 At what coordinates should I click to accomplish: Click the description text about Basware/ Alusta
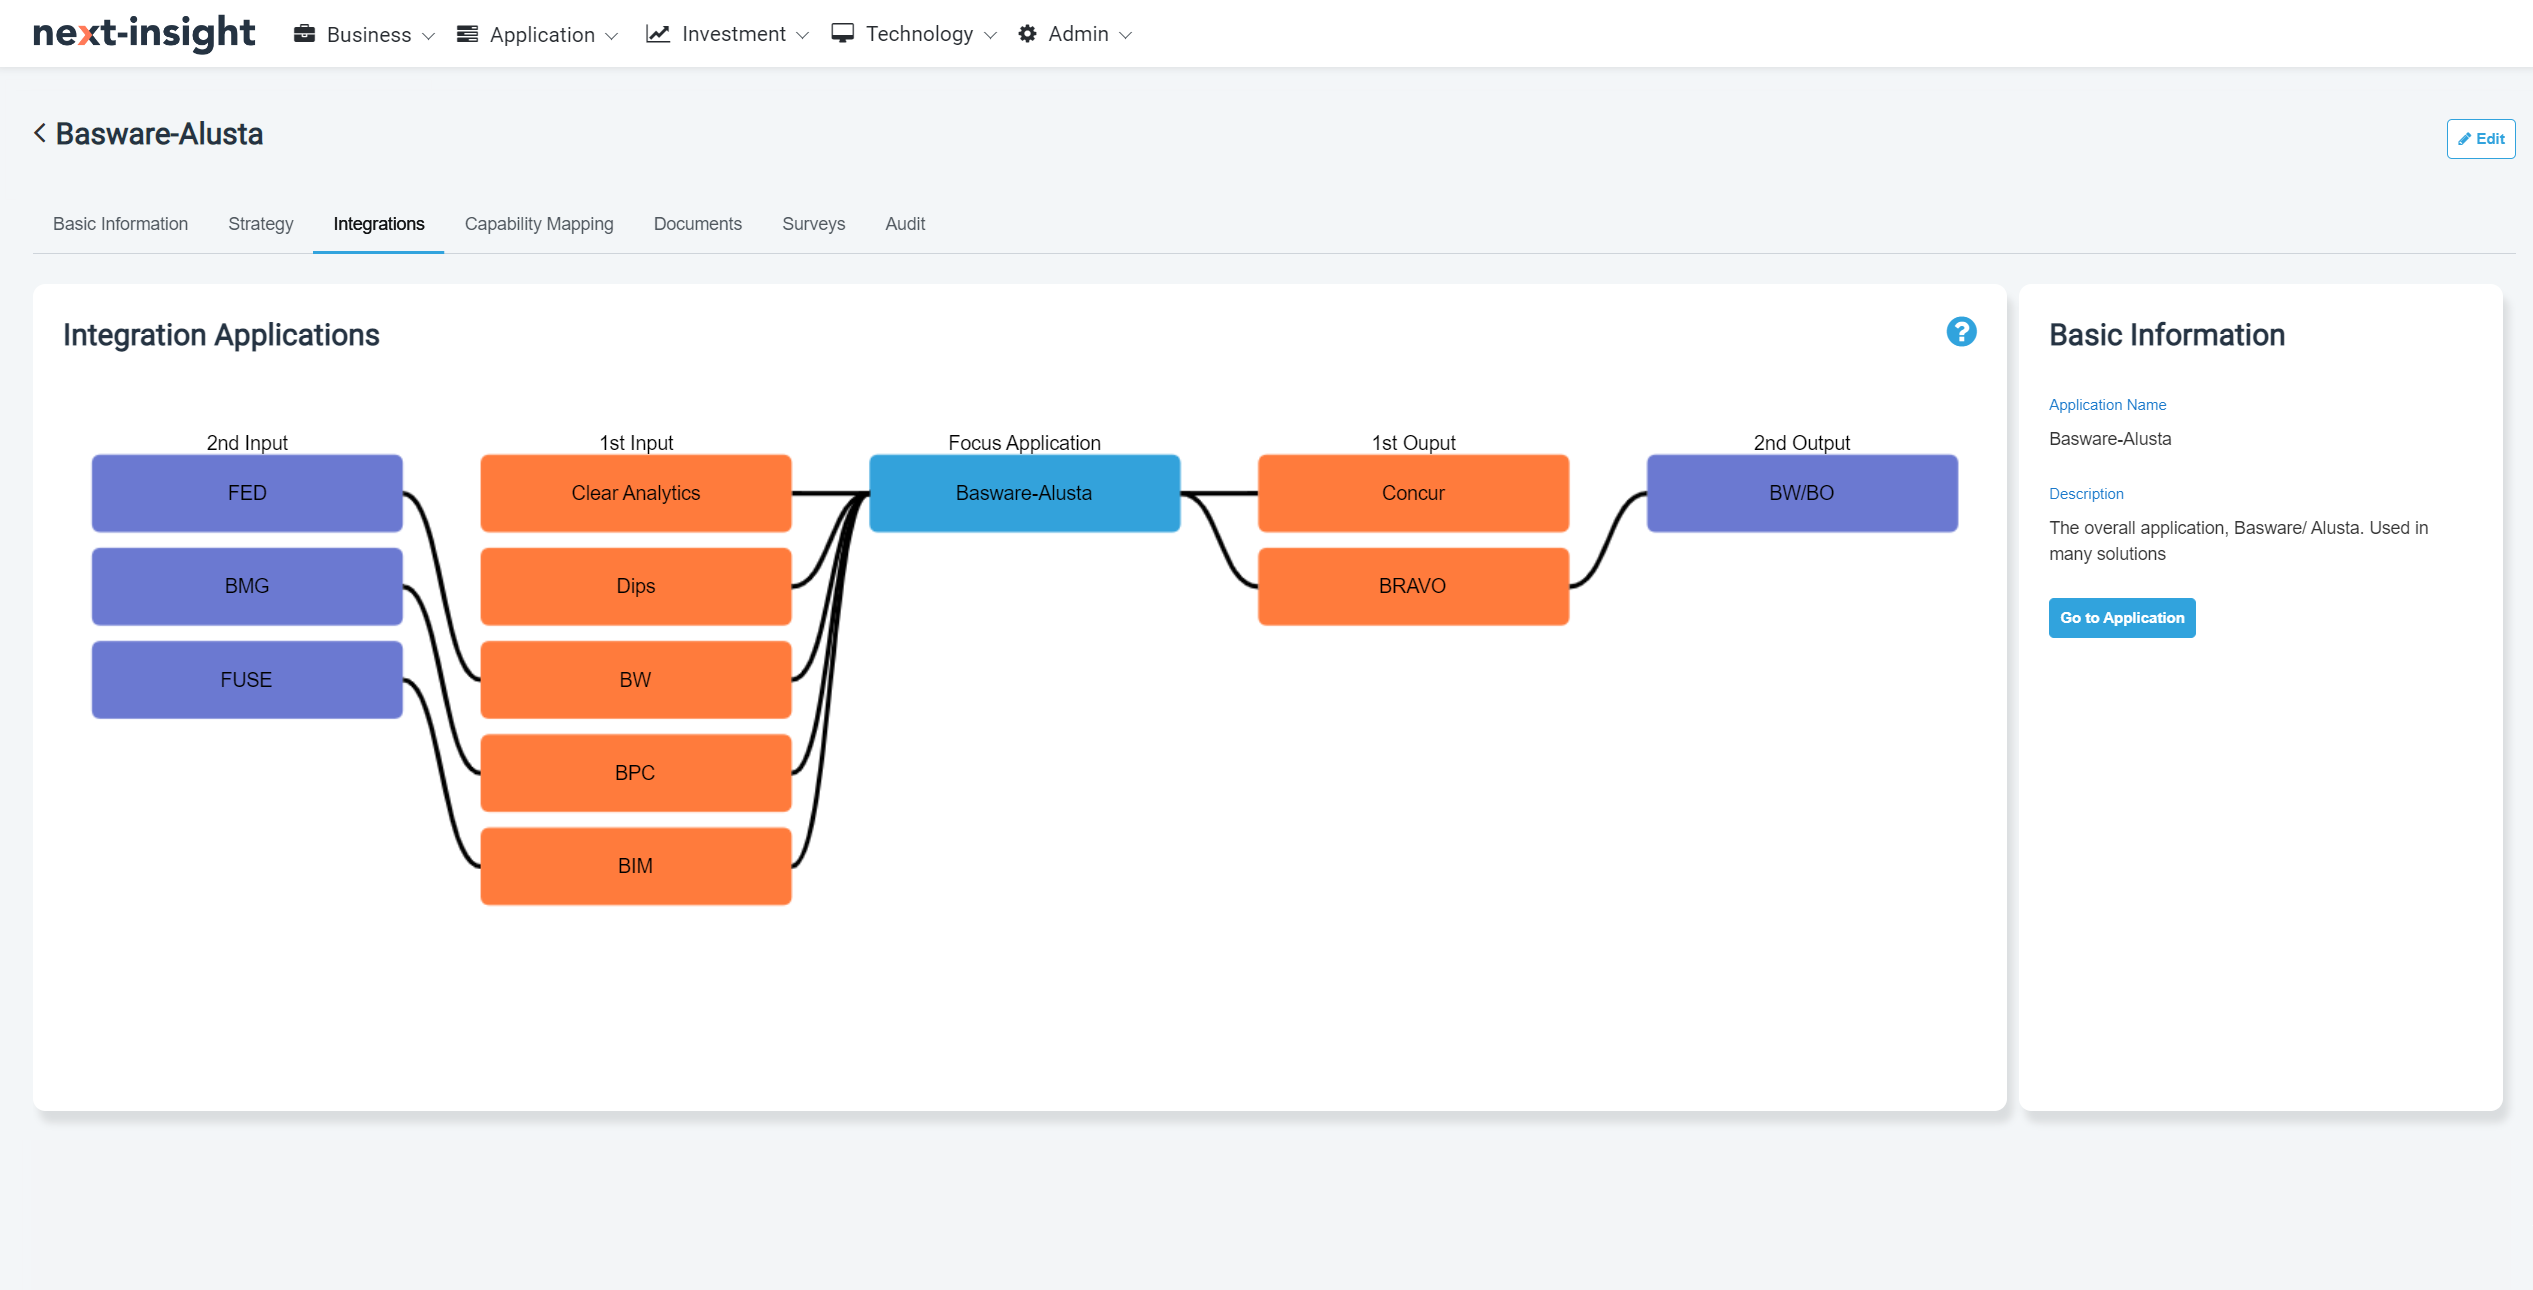click(2238, 541)
